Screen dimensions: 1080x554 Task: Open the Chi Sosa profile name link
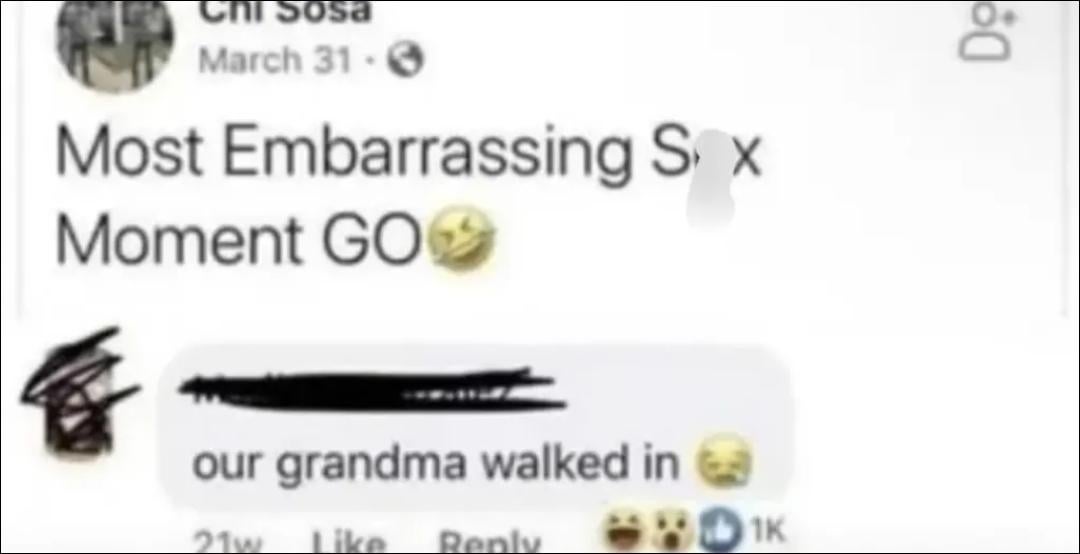(285, 11)
